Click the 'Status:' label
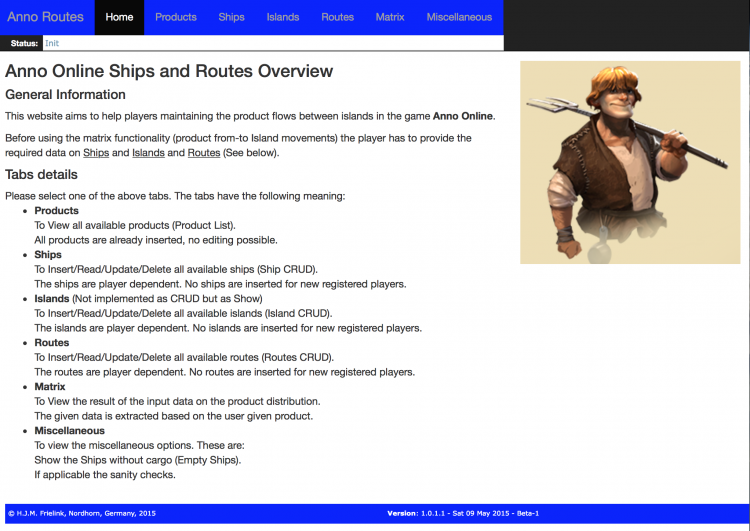Screen dimensions: 750x531 24,43
